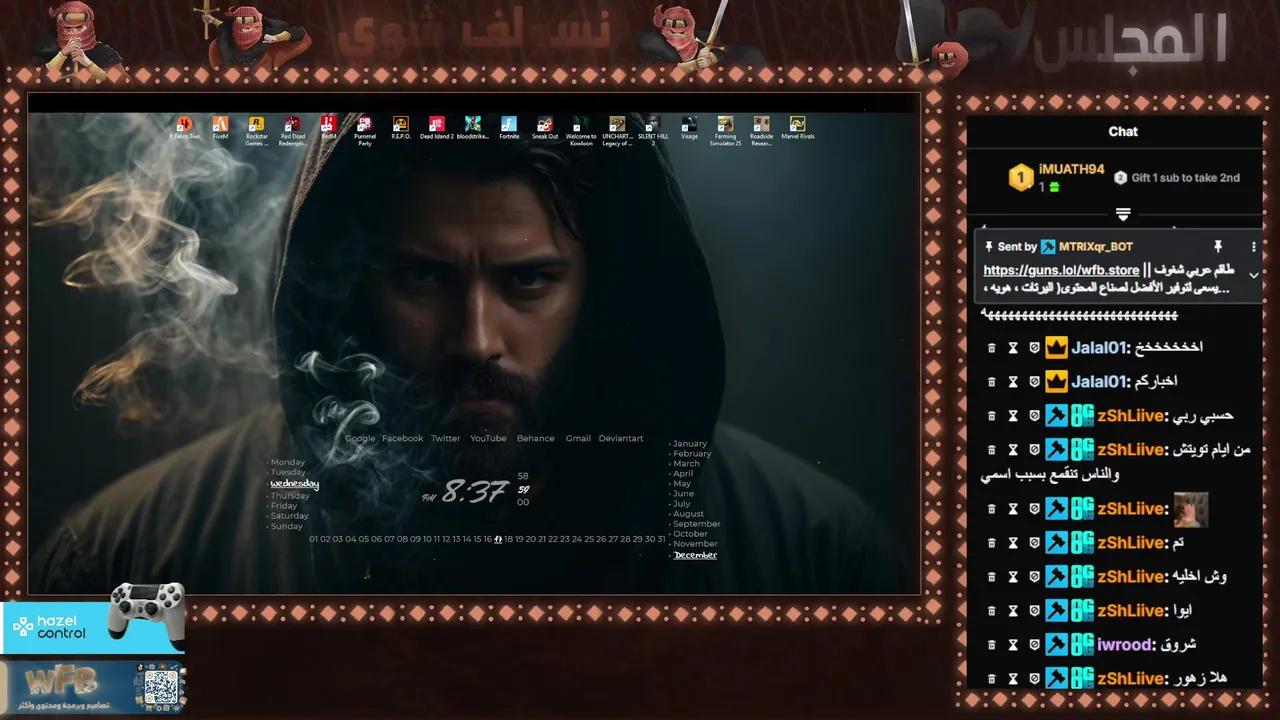Open the Deviantart widget link
The width and height of the screenshot is (1280, 720).
pos(621,438)
